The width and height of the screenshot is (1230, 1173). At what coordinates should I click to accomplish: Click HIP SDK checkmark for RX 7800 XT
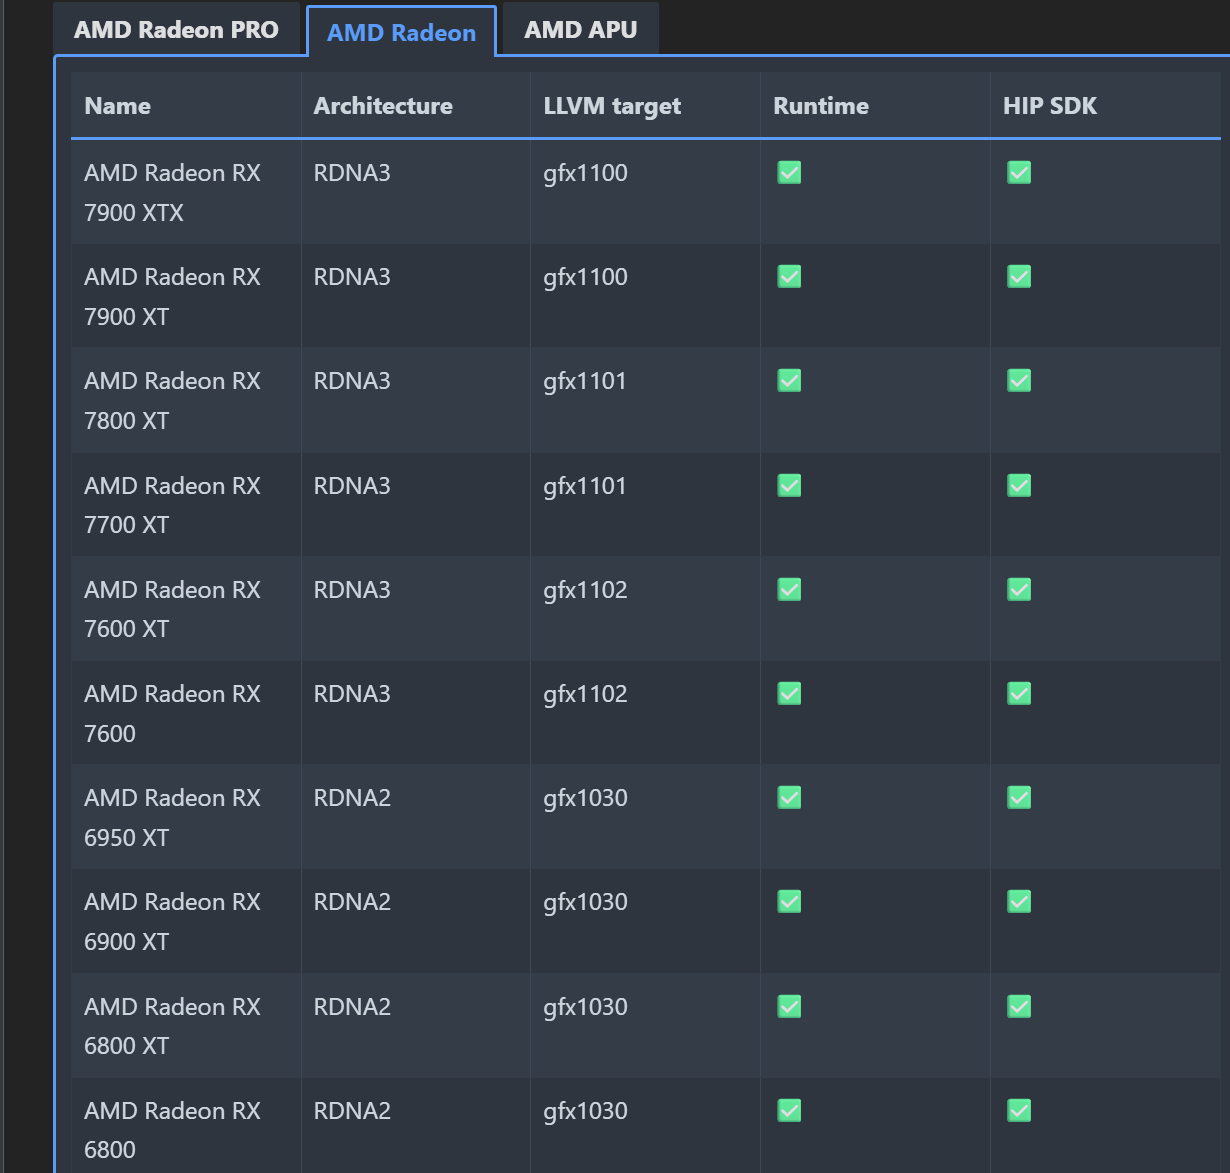(x=1019, y=380)
